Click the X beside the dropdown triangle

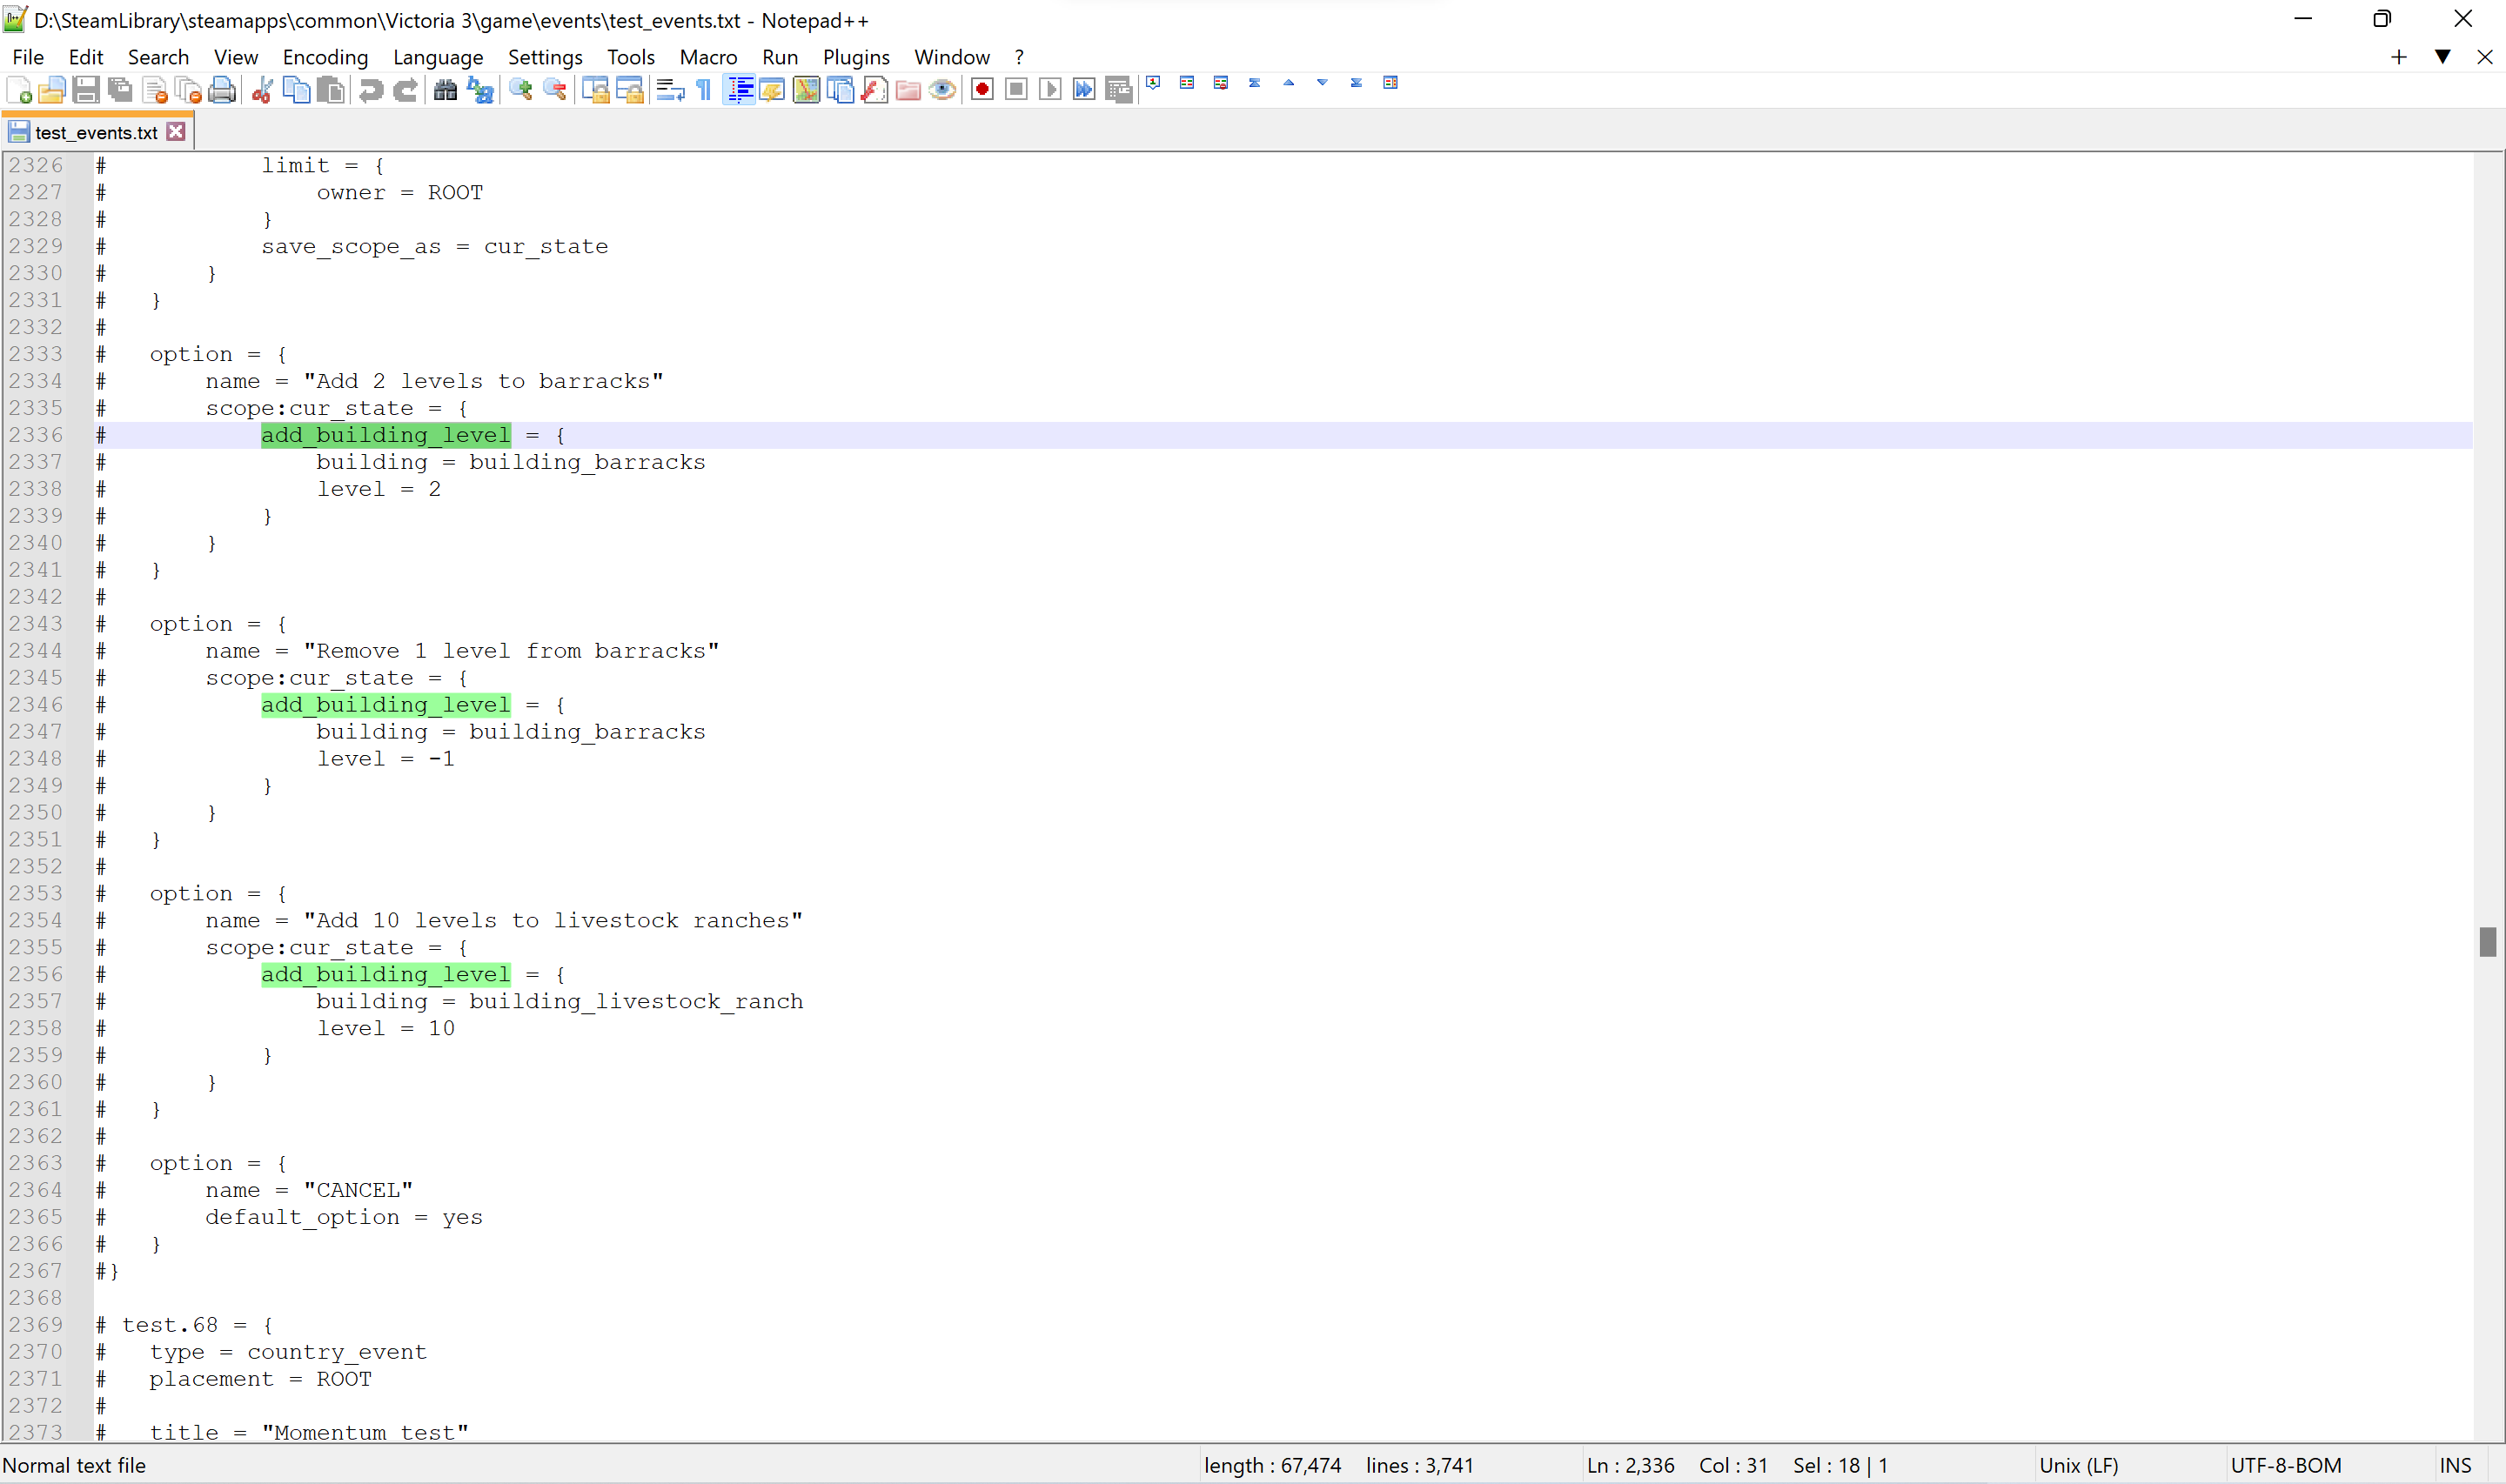click(2484, 57)
